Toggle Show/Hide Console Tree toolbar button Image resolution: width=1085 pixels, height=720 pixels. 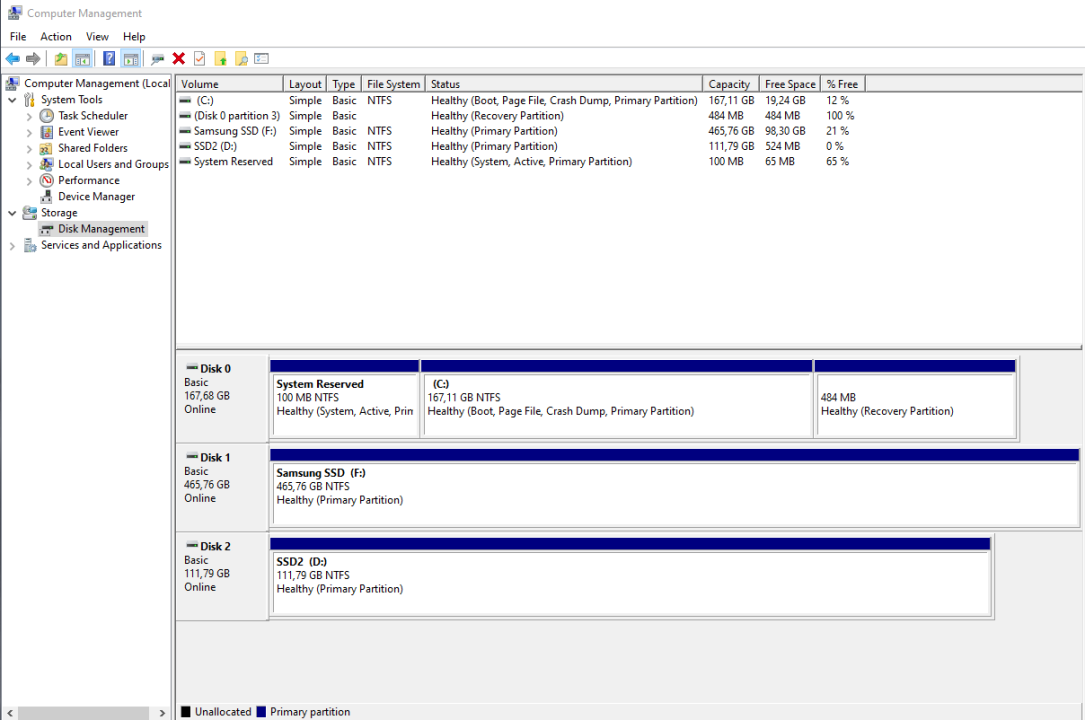click(x=82, y=59)
